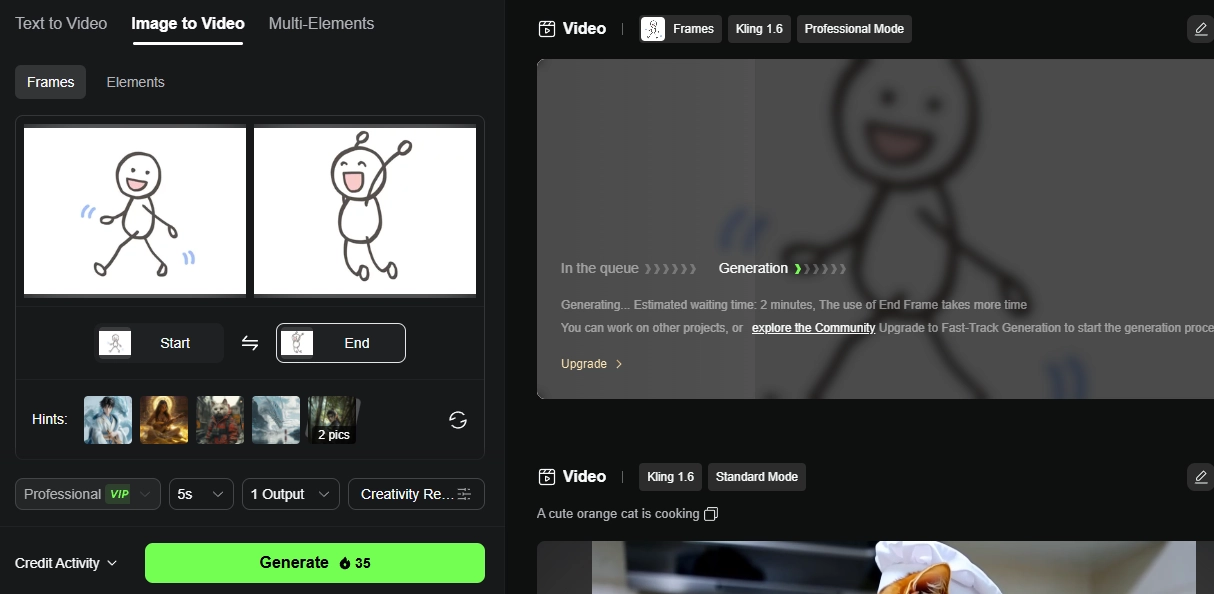This screenshot has width=1214, height=594.
Task: Open the Creativity Relevance settings icon
Action: (463, 493)
